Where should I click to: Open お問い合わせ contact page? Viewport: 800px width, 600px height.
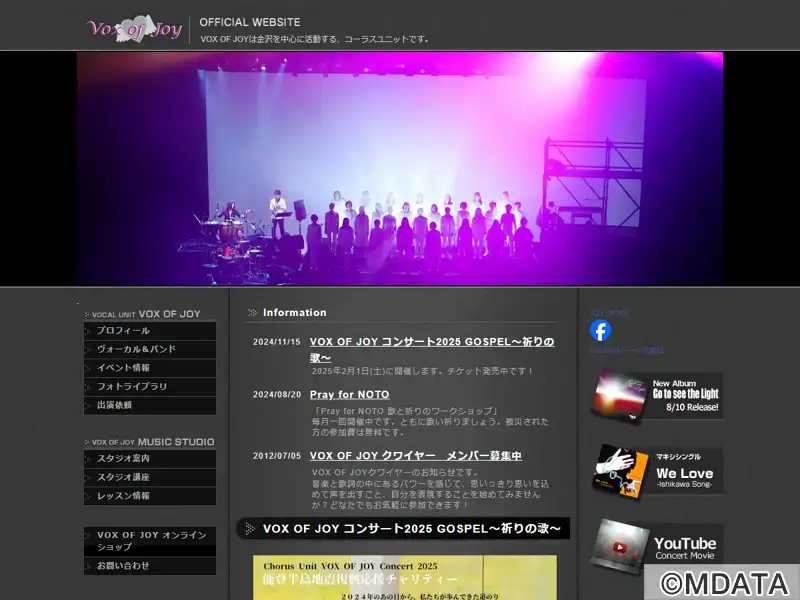tap(150, 566)
